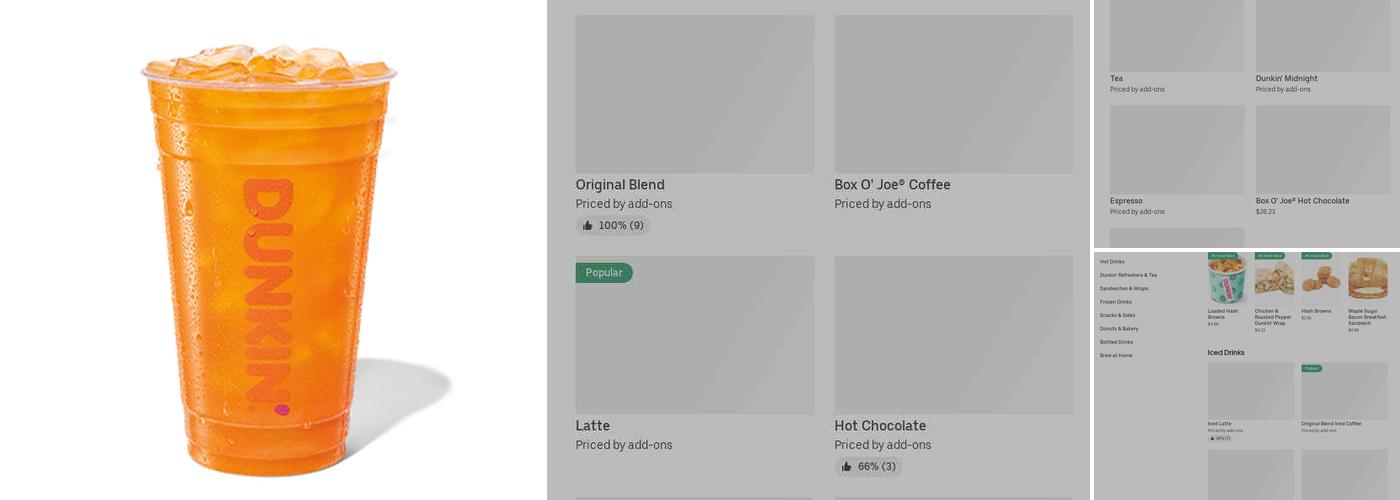The height and width of the screenshot is (500, 1400).
Task: Open the Dunkin' orange iced drink photo
Action: [x=270, y=255]
